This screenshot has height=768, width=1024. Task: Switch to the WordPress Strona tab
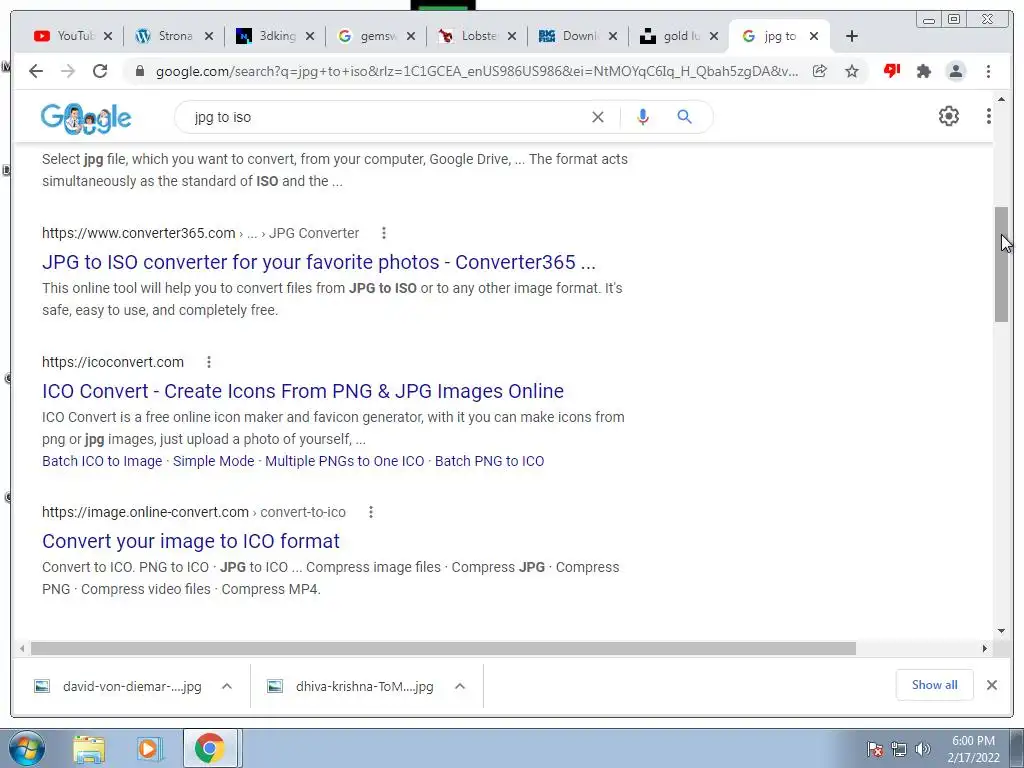163,36
